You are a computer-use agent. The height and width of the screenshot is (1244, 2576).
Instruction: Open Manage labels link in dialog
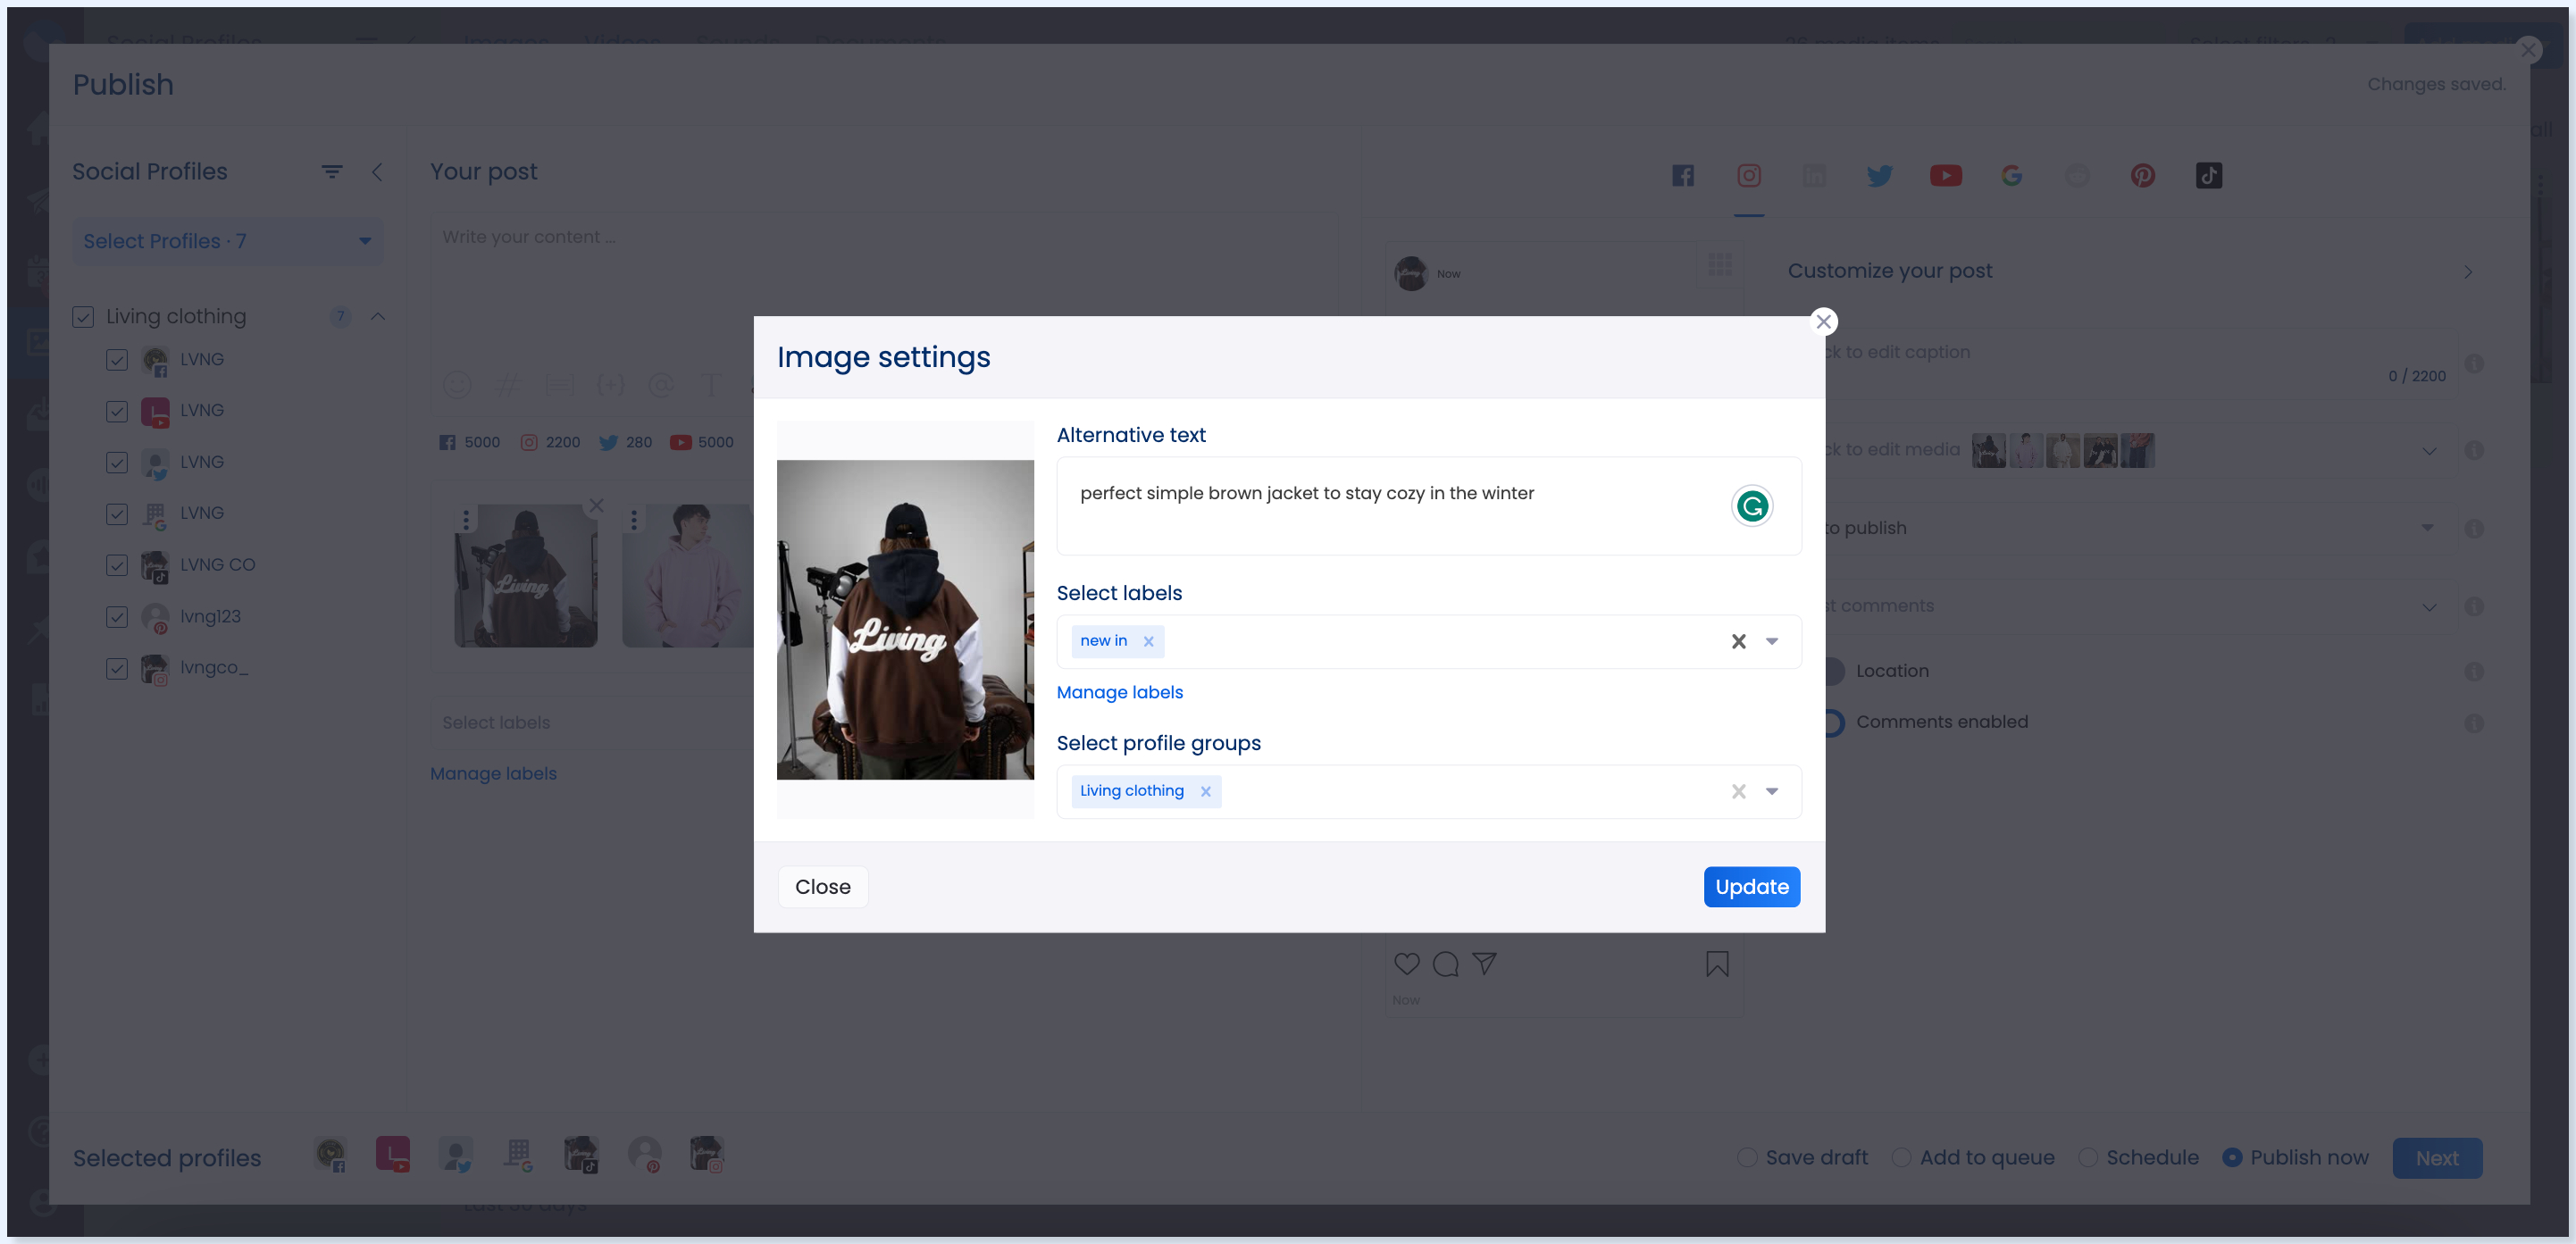click(x=1120, y=693)
